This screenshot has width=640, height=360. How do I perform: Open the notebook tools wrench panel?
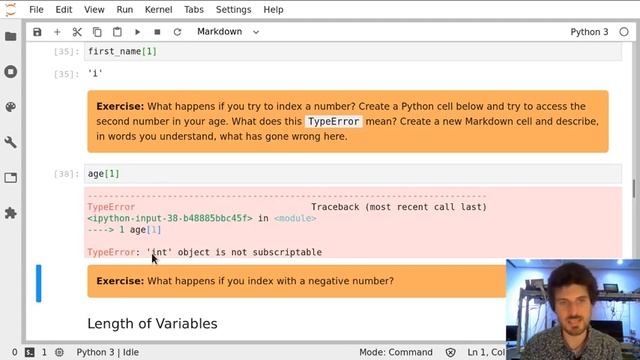point(11,142)
